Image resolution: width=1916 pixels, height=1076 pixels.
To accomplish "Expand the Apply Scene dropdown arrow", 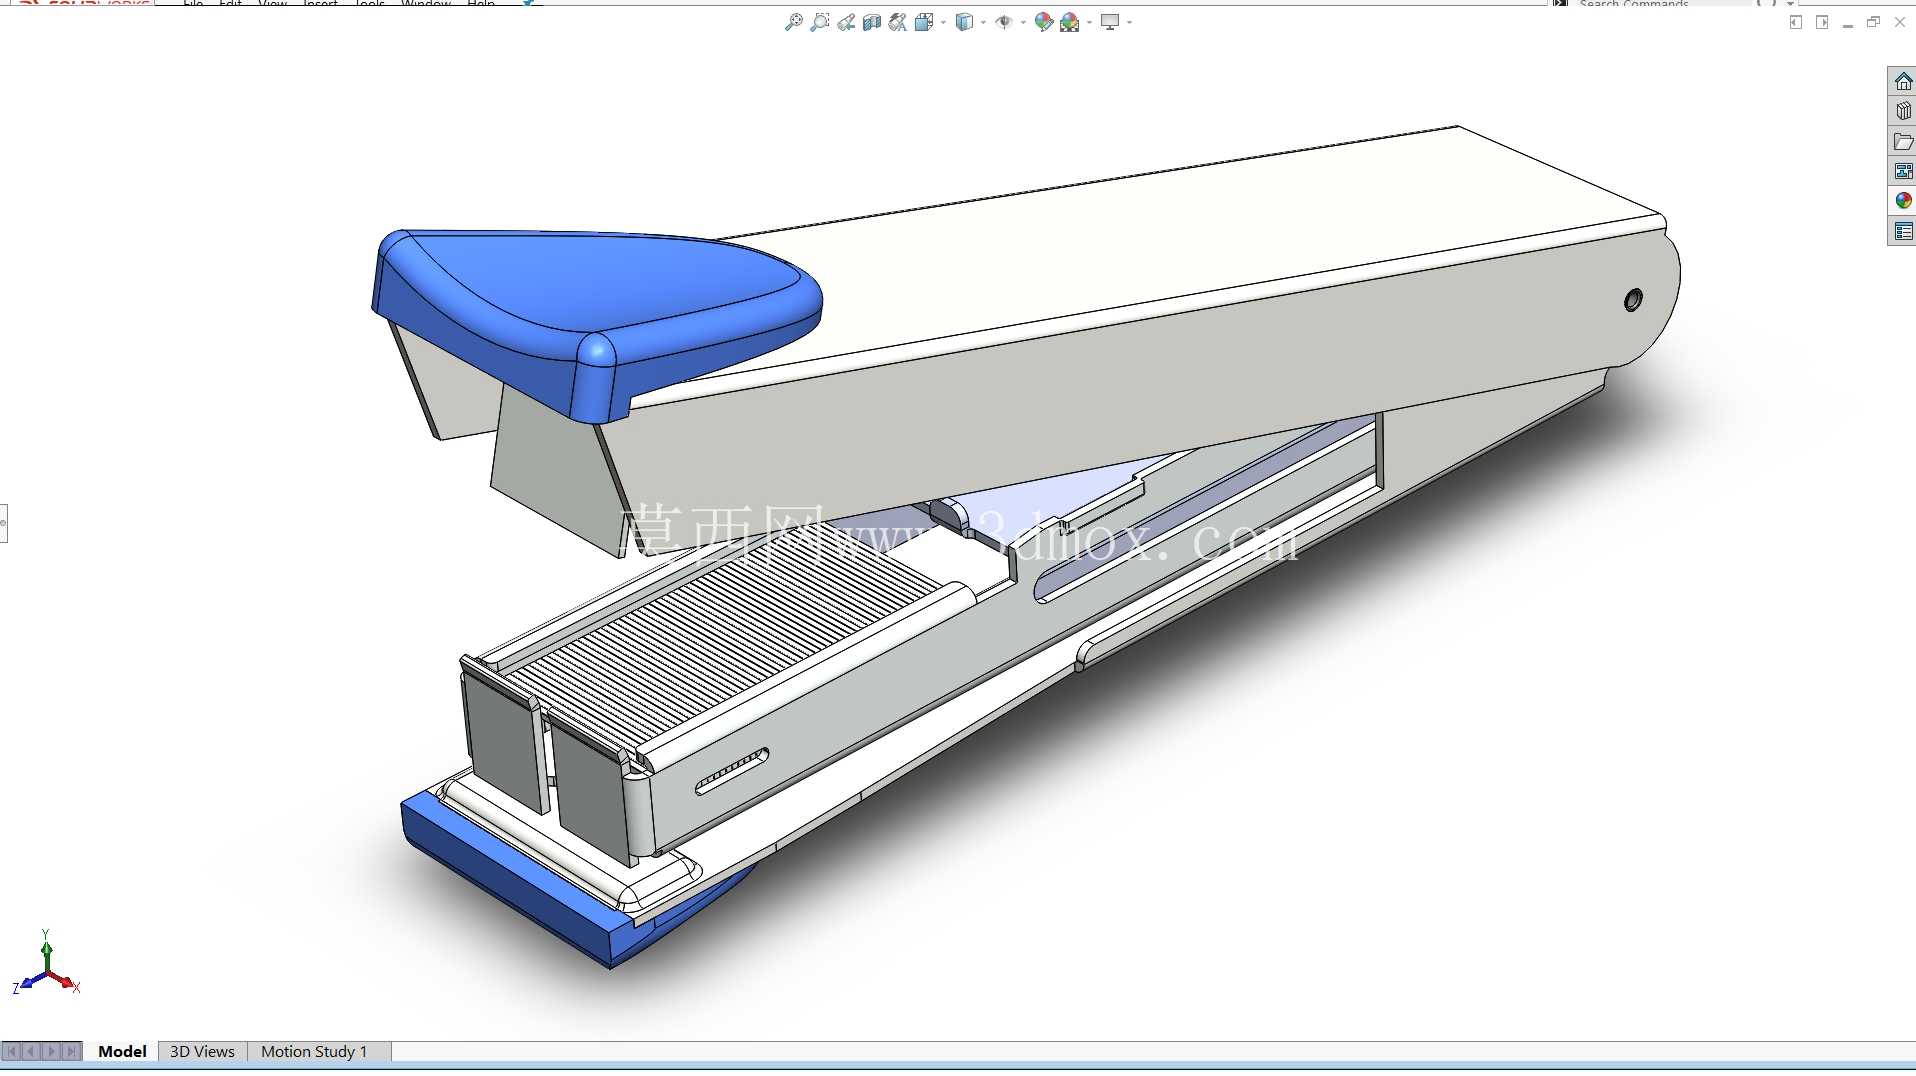I will click(x=1089, y=22).
